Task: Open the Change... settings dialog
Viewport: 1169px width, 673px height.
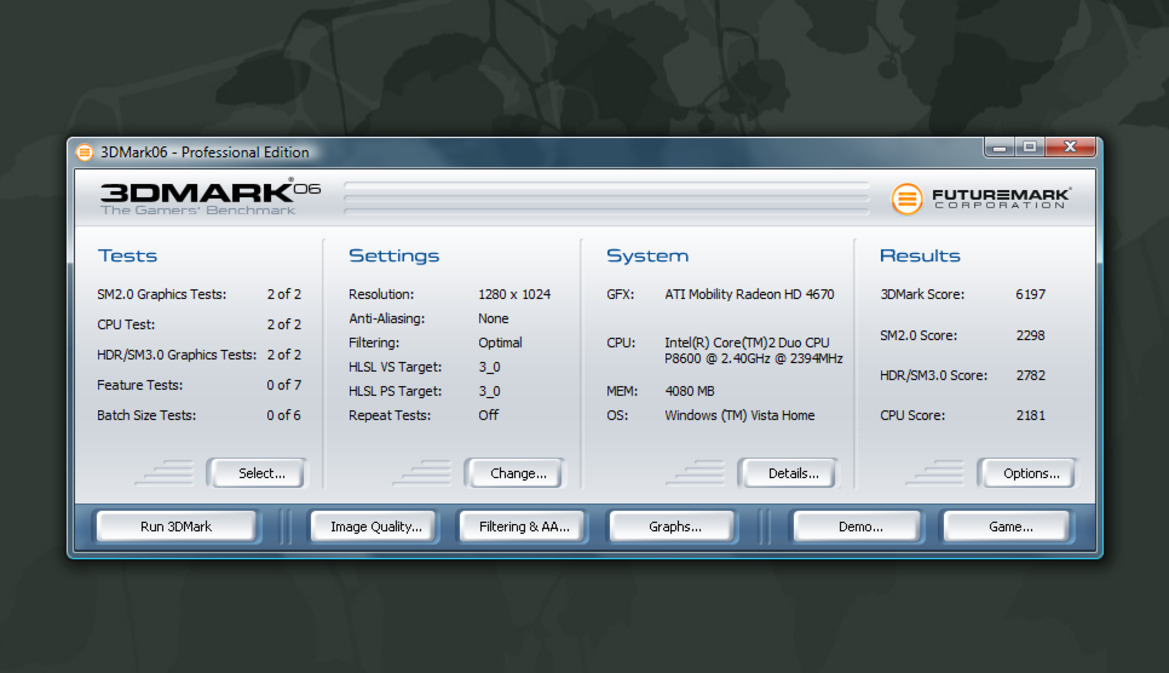Action: tap(515, 473)
